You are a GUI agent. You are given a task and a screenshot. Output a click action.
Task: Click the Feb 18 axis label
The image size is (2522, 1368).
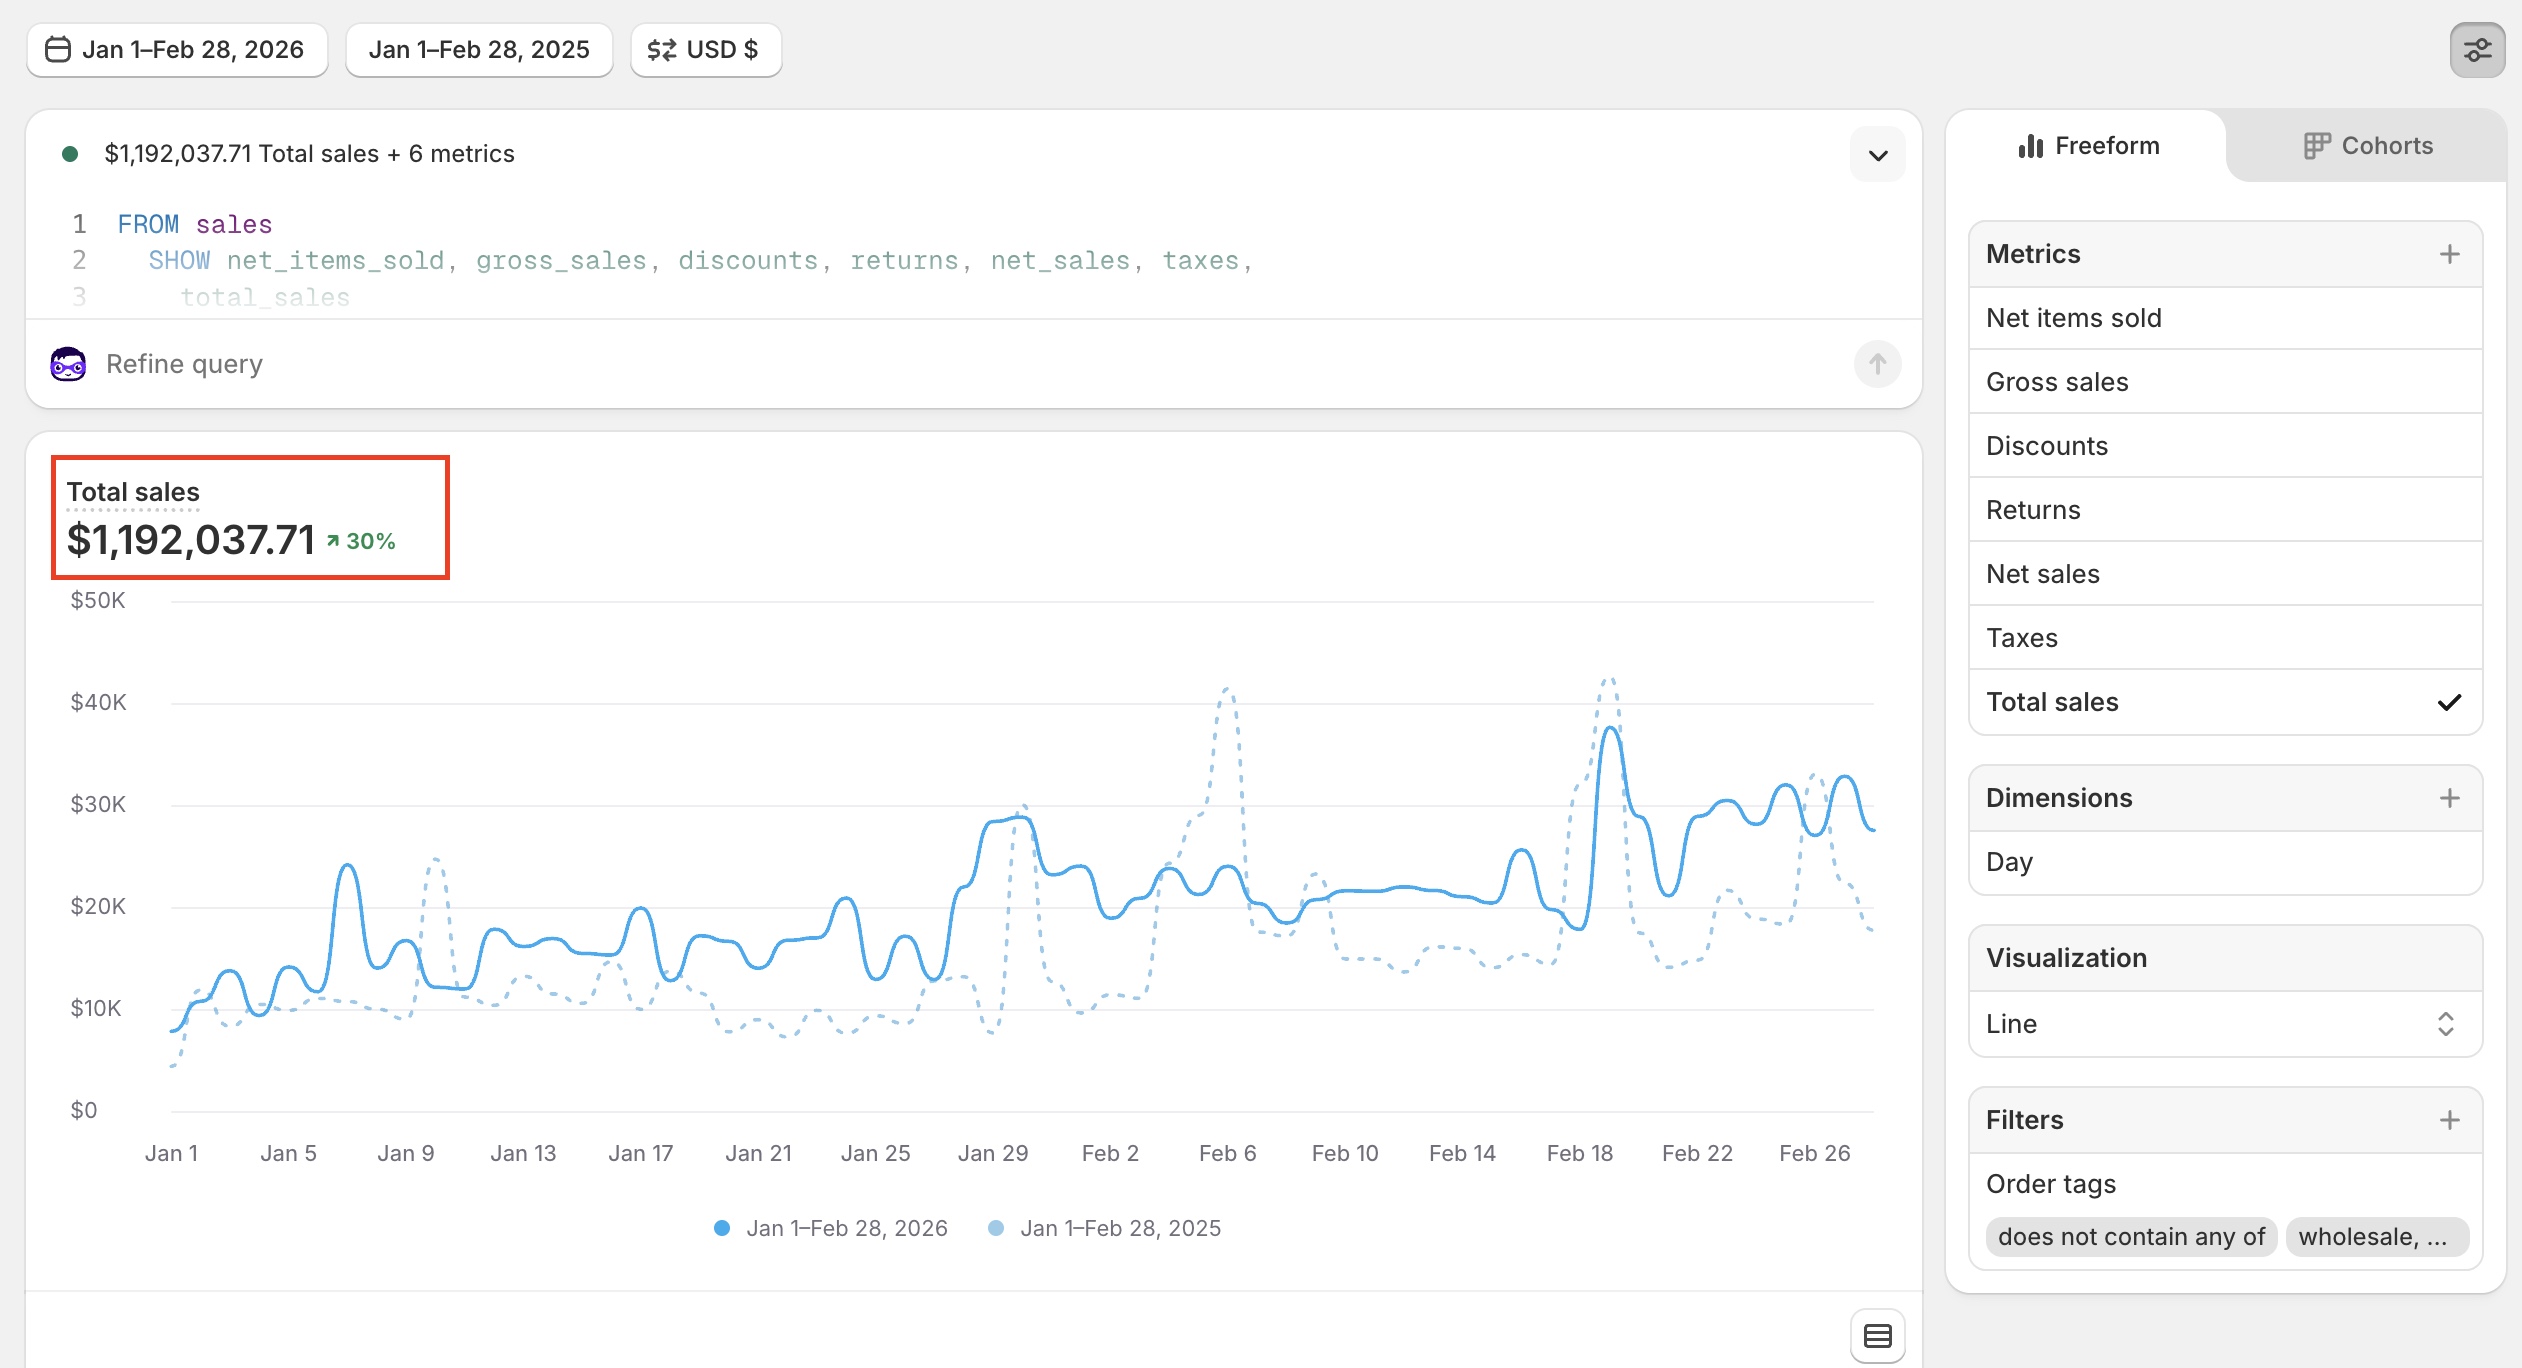click(x=1579, y=1153)
